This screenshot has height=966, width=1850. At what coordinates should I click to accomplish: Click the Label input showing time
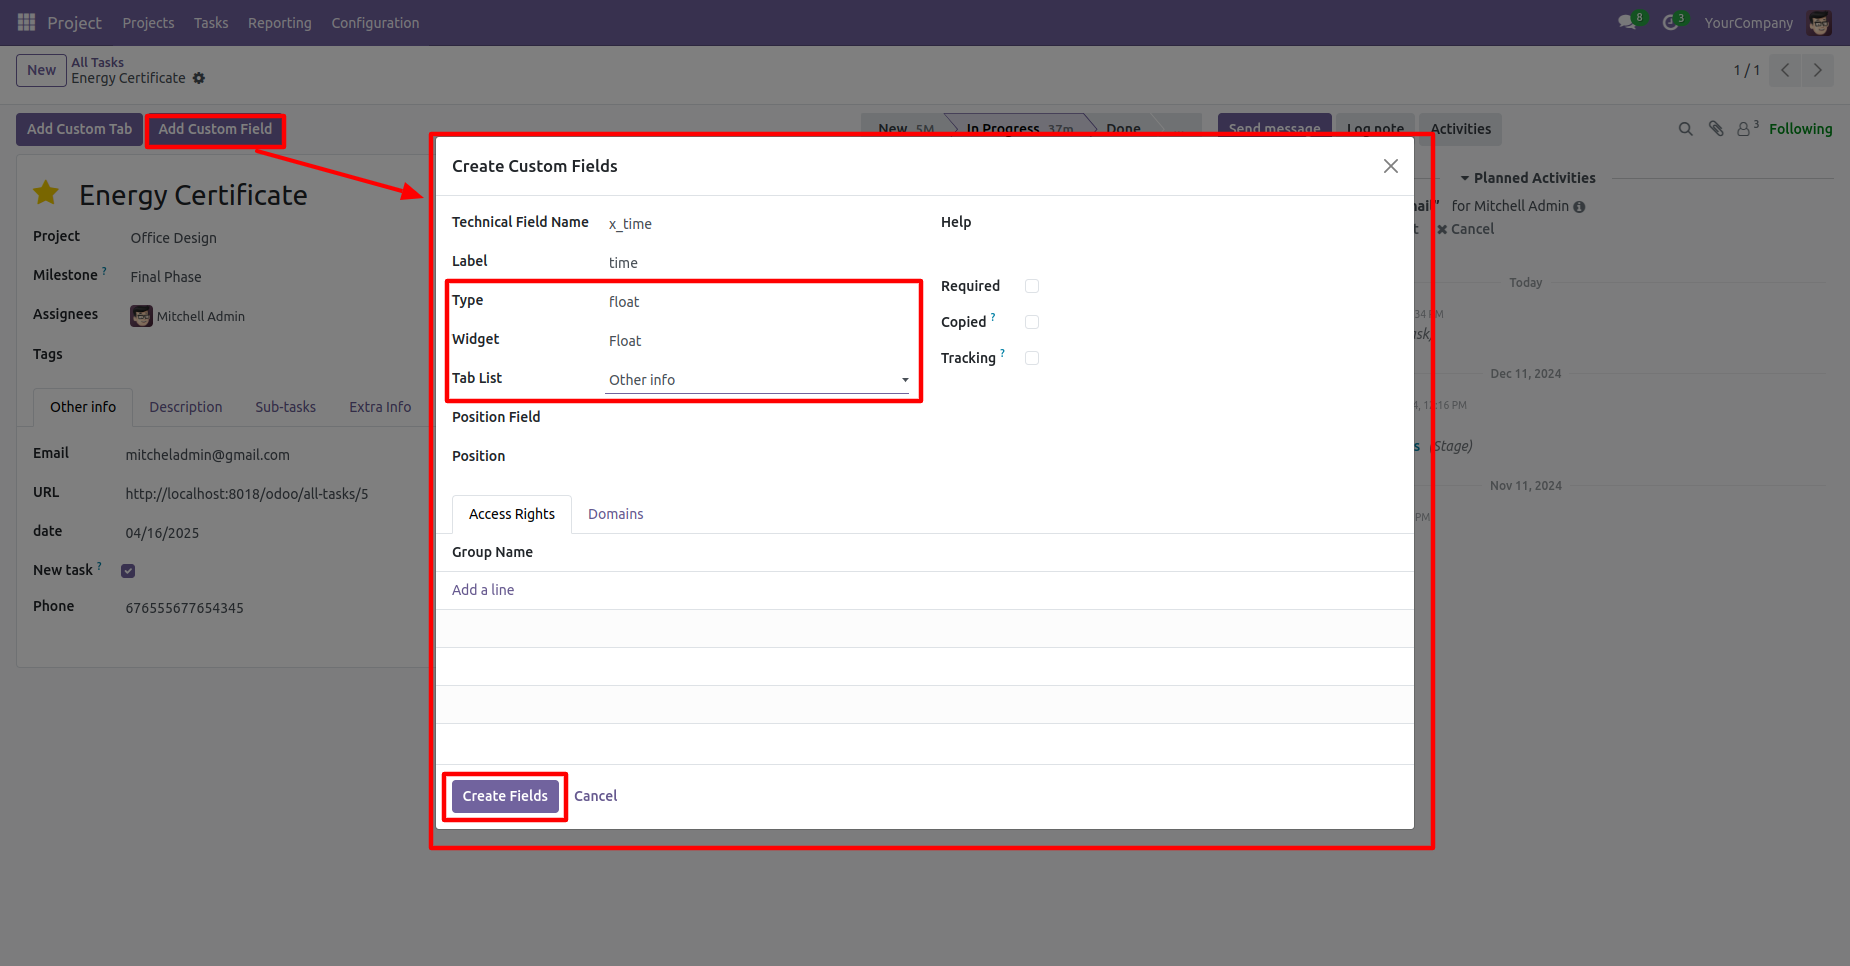click(757, 263)
